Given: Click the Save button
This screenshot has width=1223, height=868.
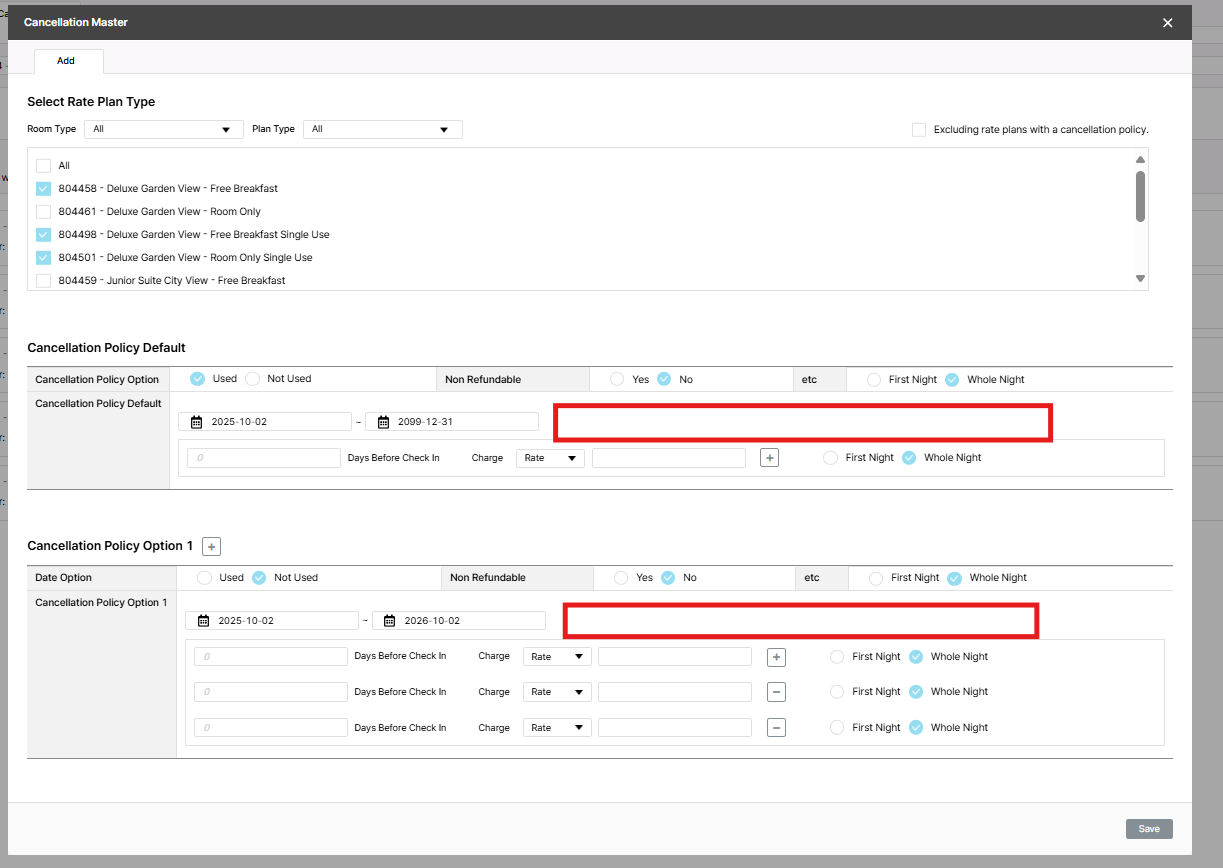Looking at the screenshot, I should [1148, 829].
